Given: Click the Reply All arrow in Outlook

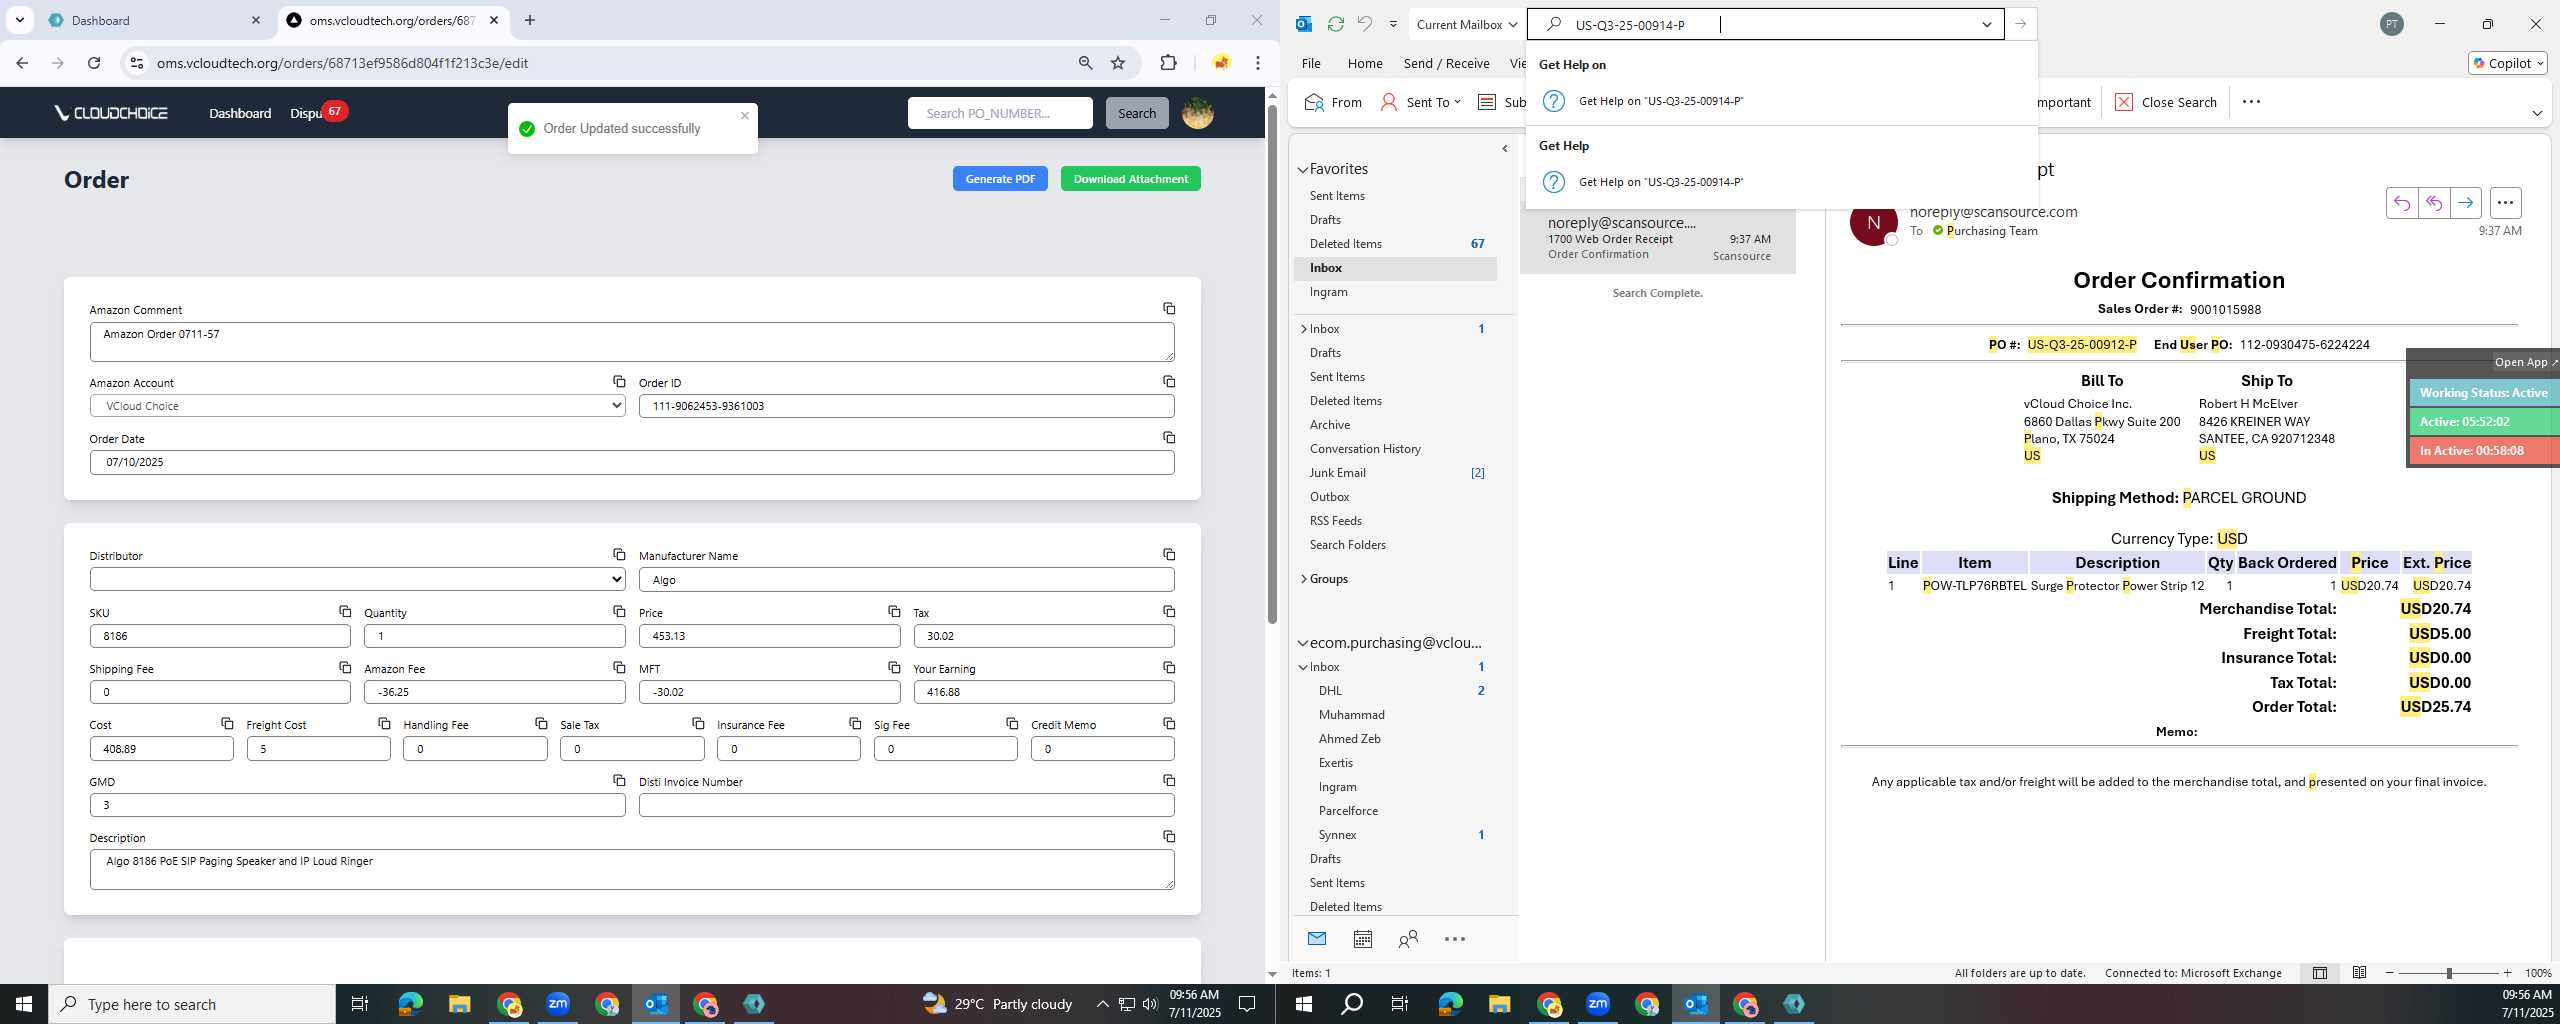Looking at the screenshot, I should [x=2433, y=203].
